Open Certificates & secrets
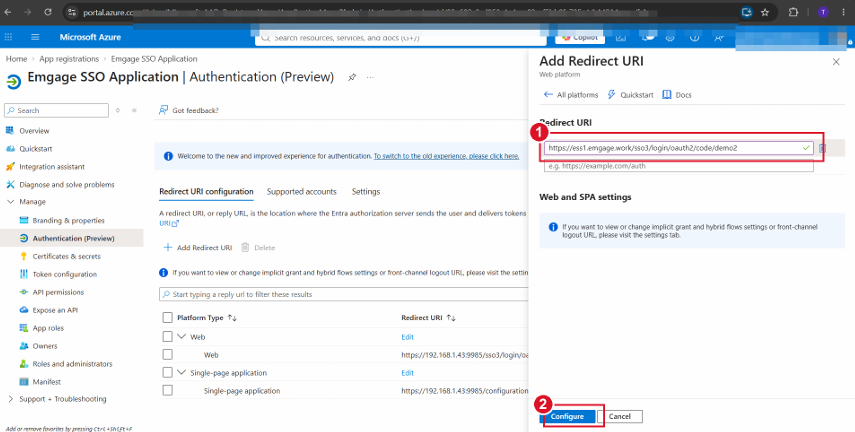855x432 pixels. point(67,256)
